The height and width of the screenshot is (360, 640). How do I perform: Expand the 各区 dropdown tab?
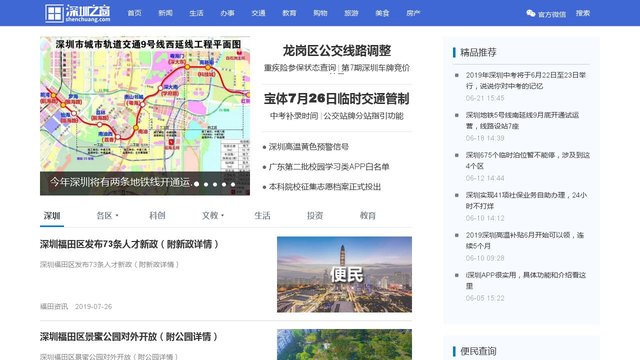107,216
